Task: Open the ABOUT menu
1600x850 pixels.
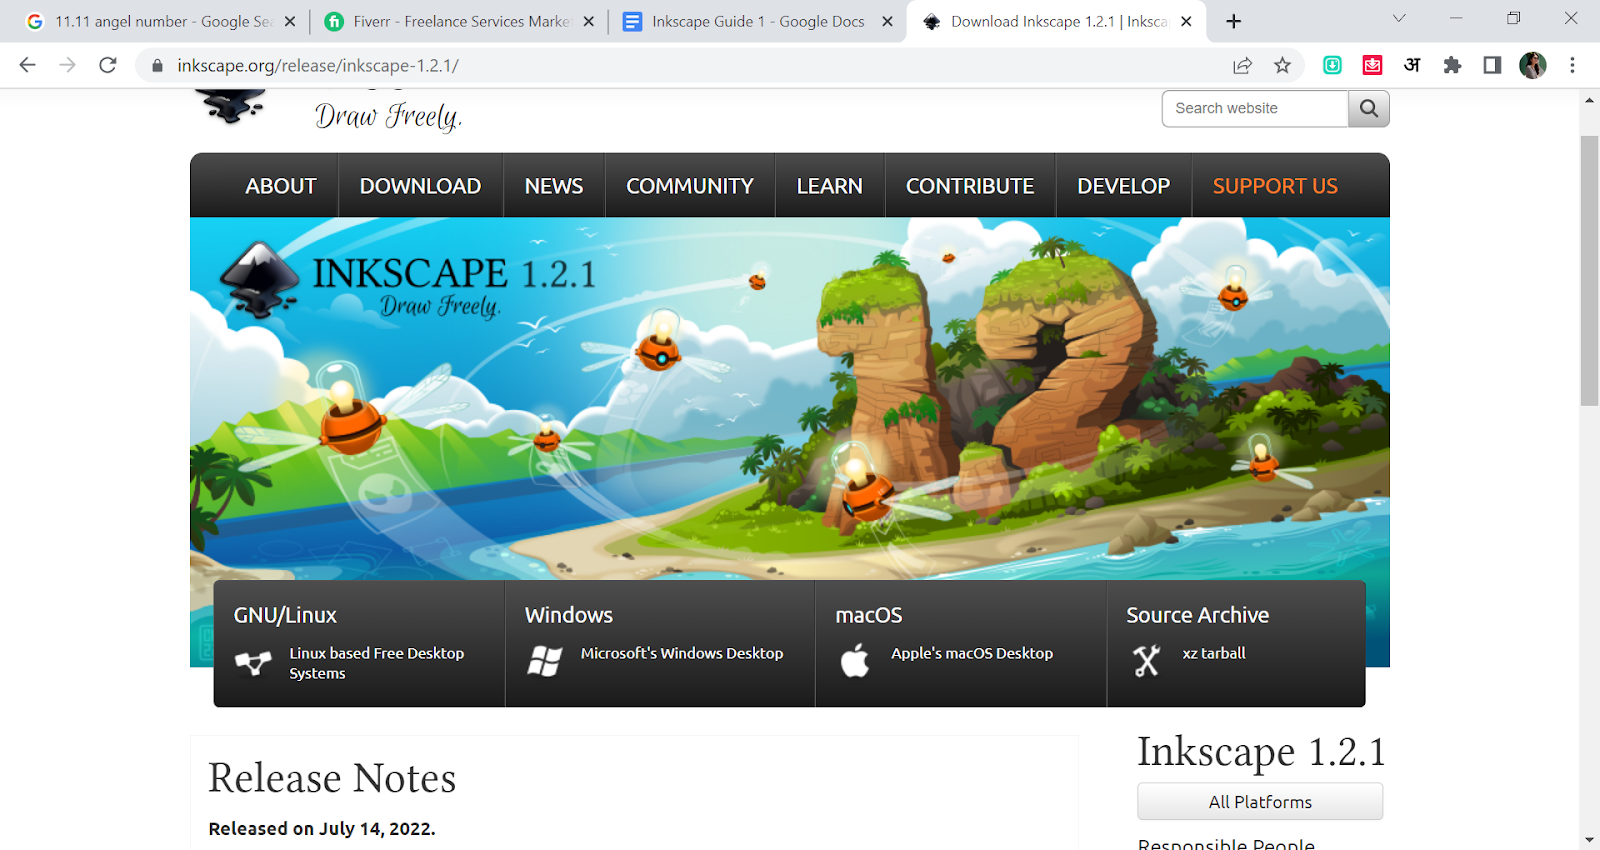Action: pyautogui.click(x=281, y=186)
